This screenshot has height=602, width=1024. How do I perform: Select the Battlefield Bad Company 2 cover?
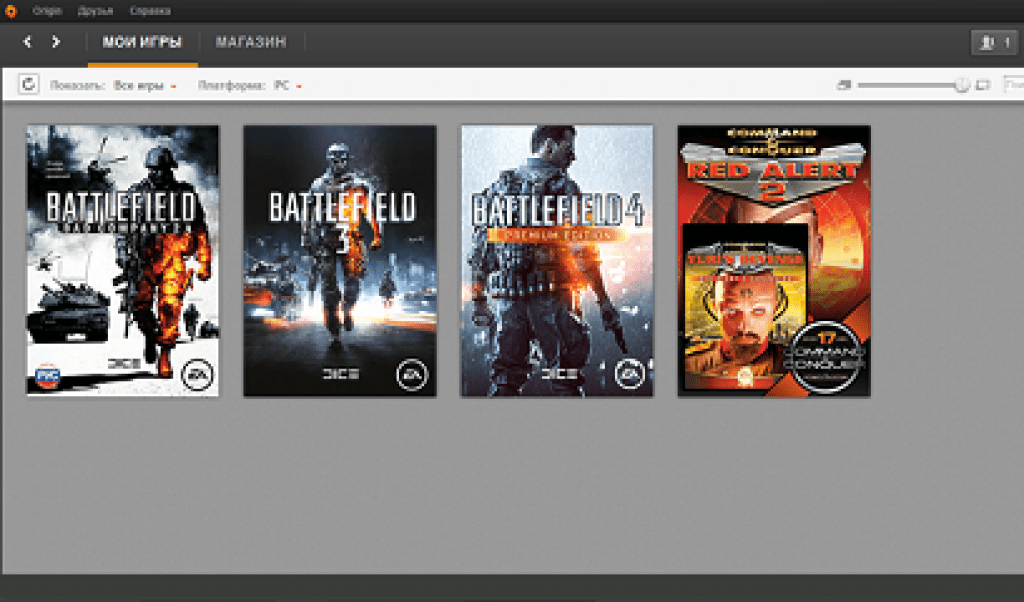tap(122, 260)
